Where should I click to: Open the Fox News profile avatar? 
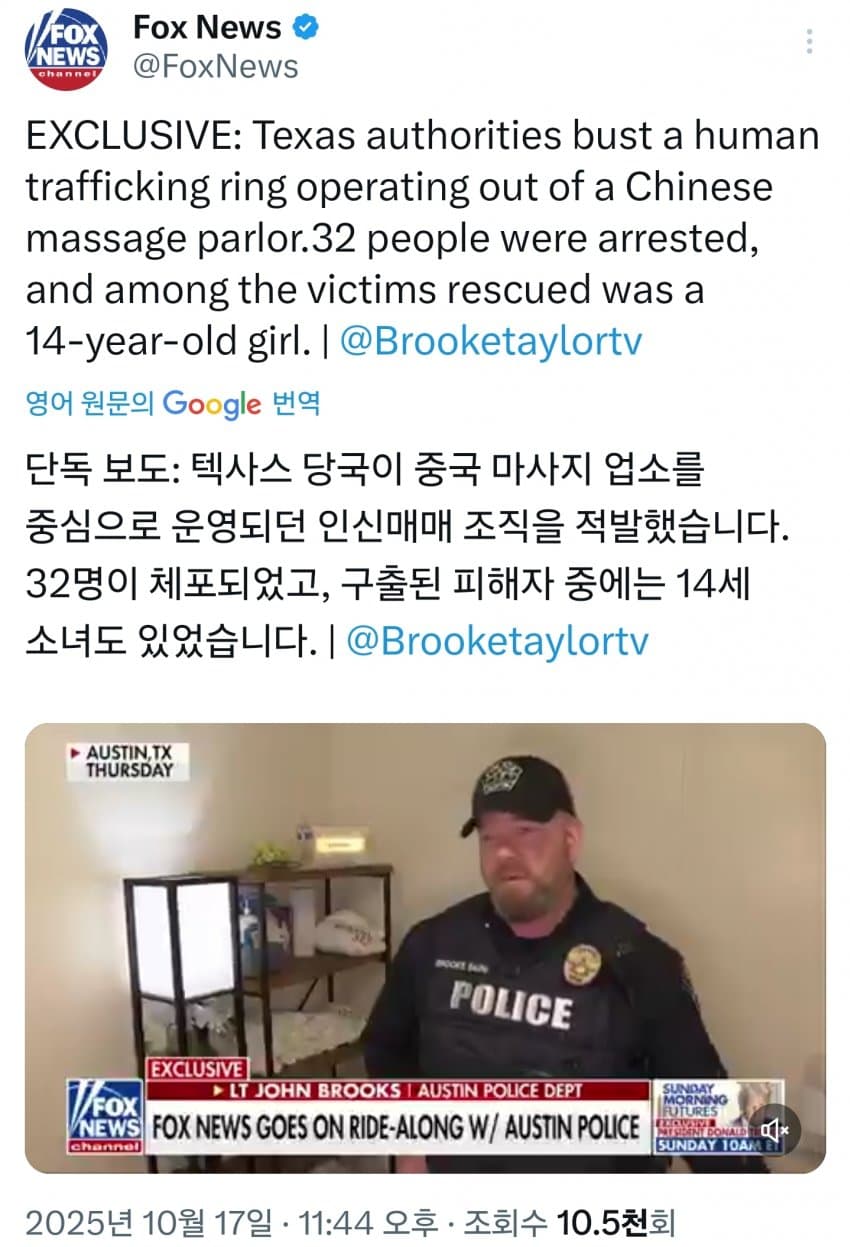(67, 47)
